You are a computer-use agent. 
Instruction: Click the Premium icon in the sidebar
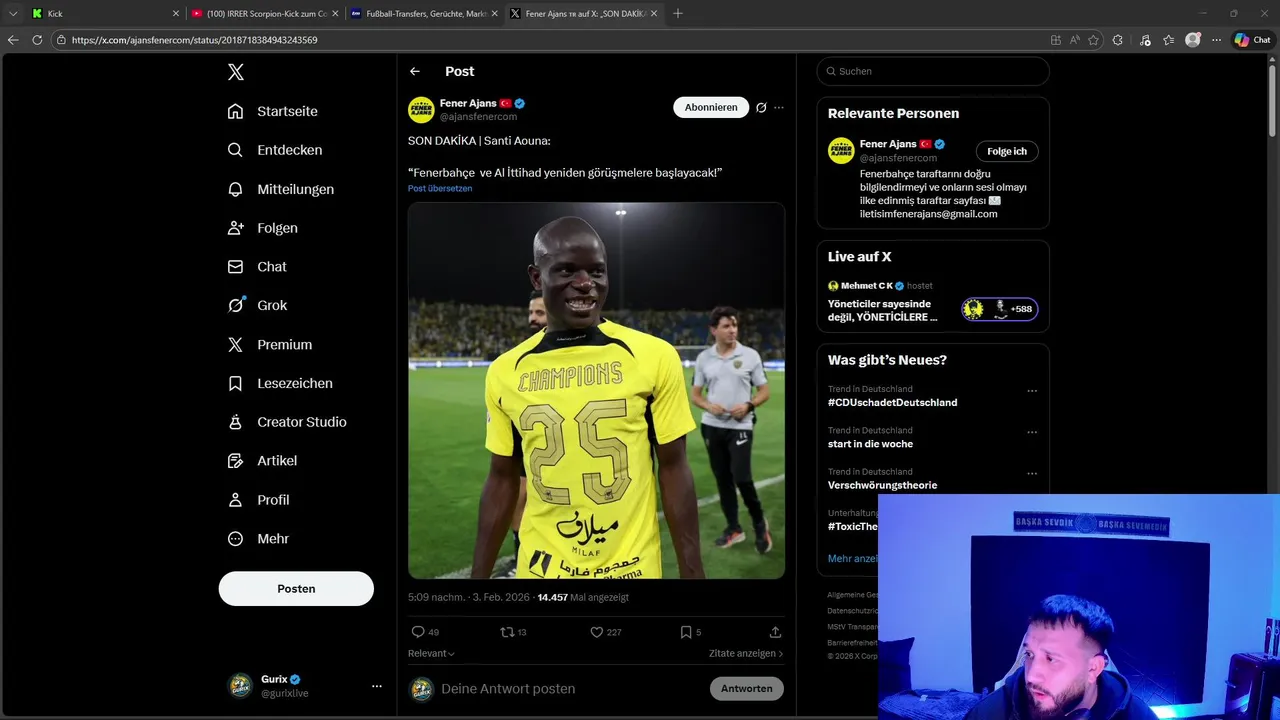tap(235, 344)
